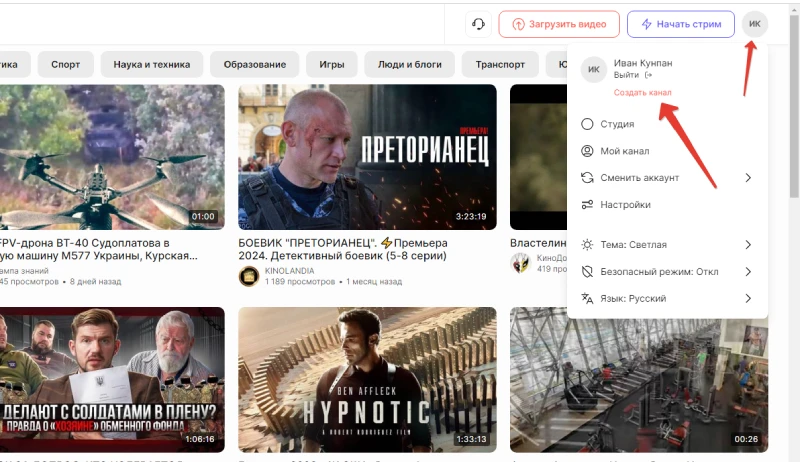This screenshot has height=462, width=800.
Task: Open Настройки in the account menu
Action: click(x=667, y=204)
